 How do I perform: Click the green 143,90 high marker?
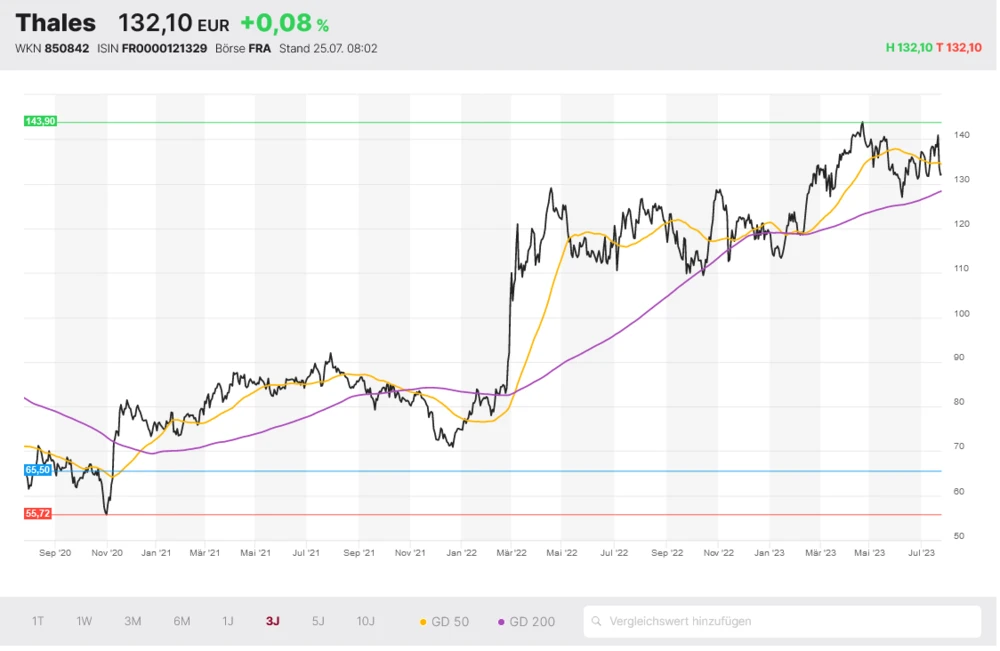[x=40, y=121]
